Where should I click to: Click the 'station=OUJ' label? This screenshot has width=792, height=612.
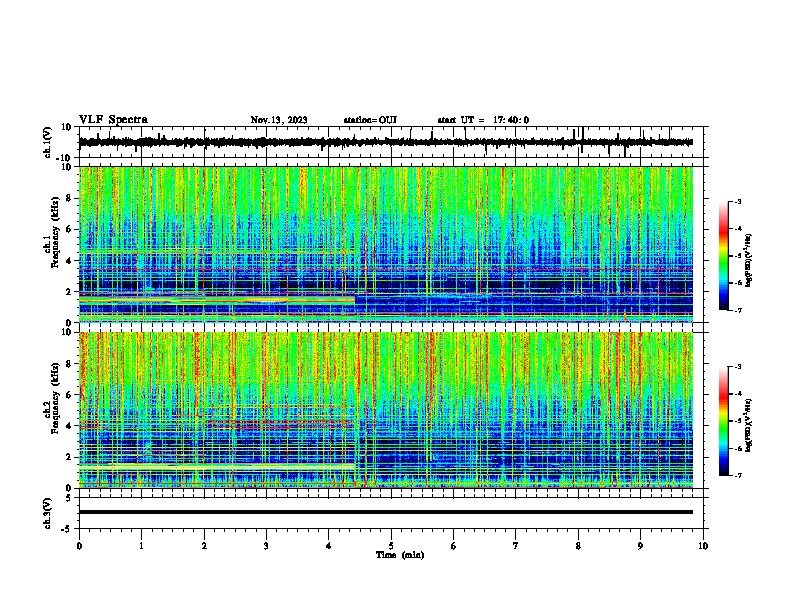click(x=370, y=120)
